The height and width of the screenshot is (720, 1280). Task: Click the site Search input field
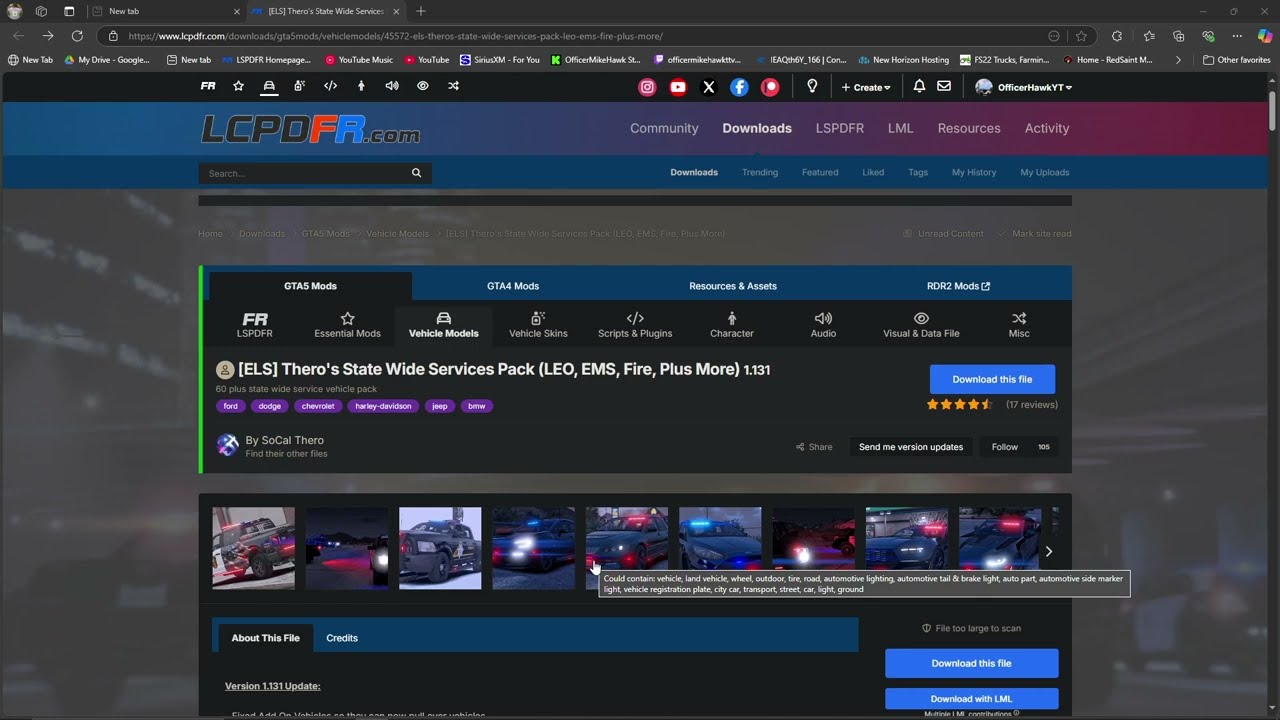point(304,173)
